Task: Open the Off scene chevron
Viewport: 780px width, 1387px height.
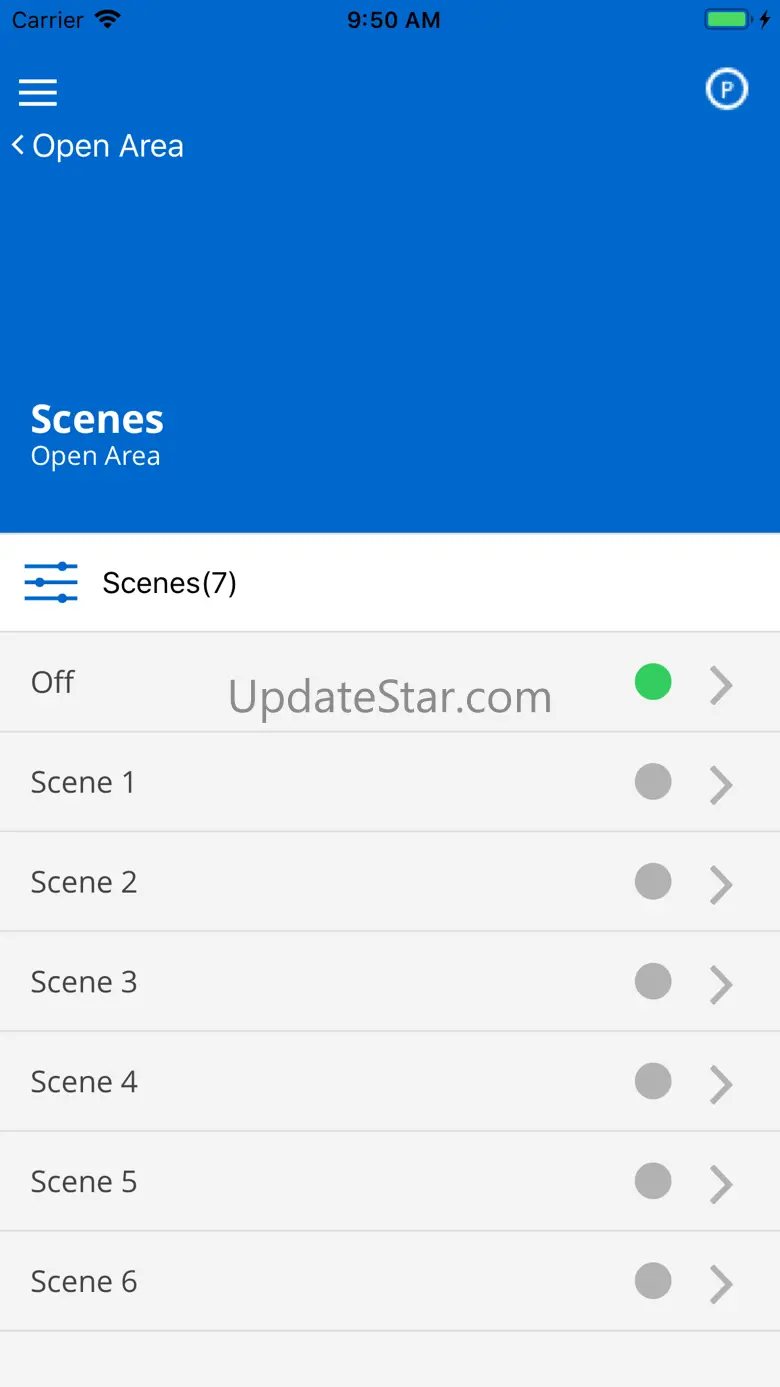Action: click(x=721, y=685)
